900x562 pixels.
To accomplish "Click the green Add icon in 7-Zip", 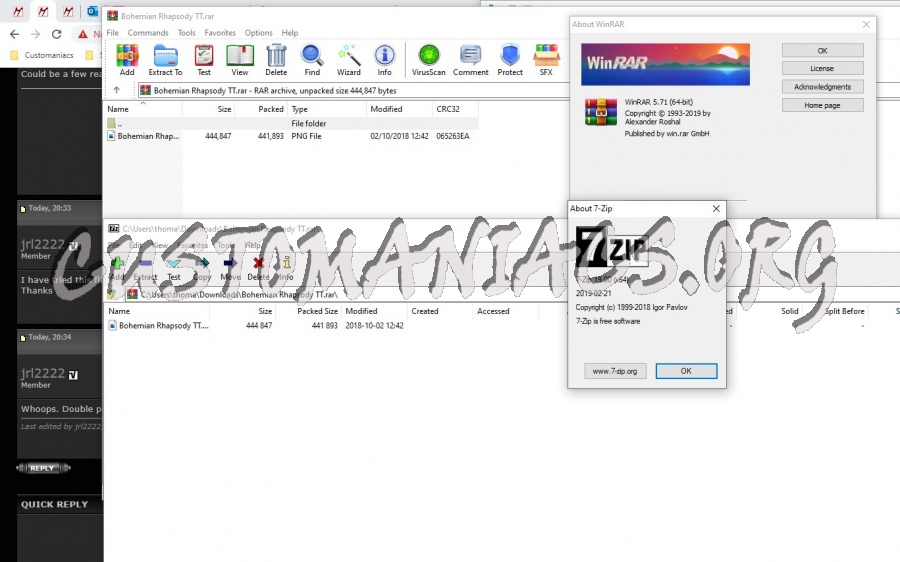I will 117,269.
